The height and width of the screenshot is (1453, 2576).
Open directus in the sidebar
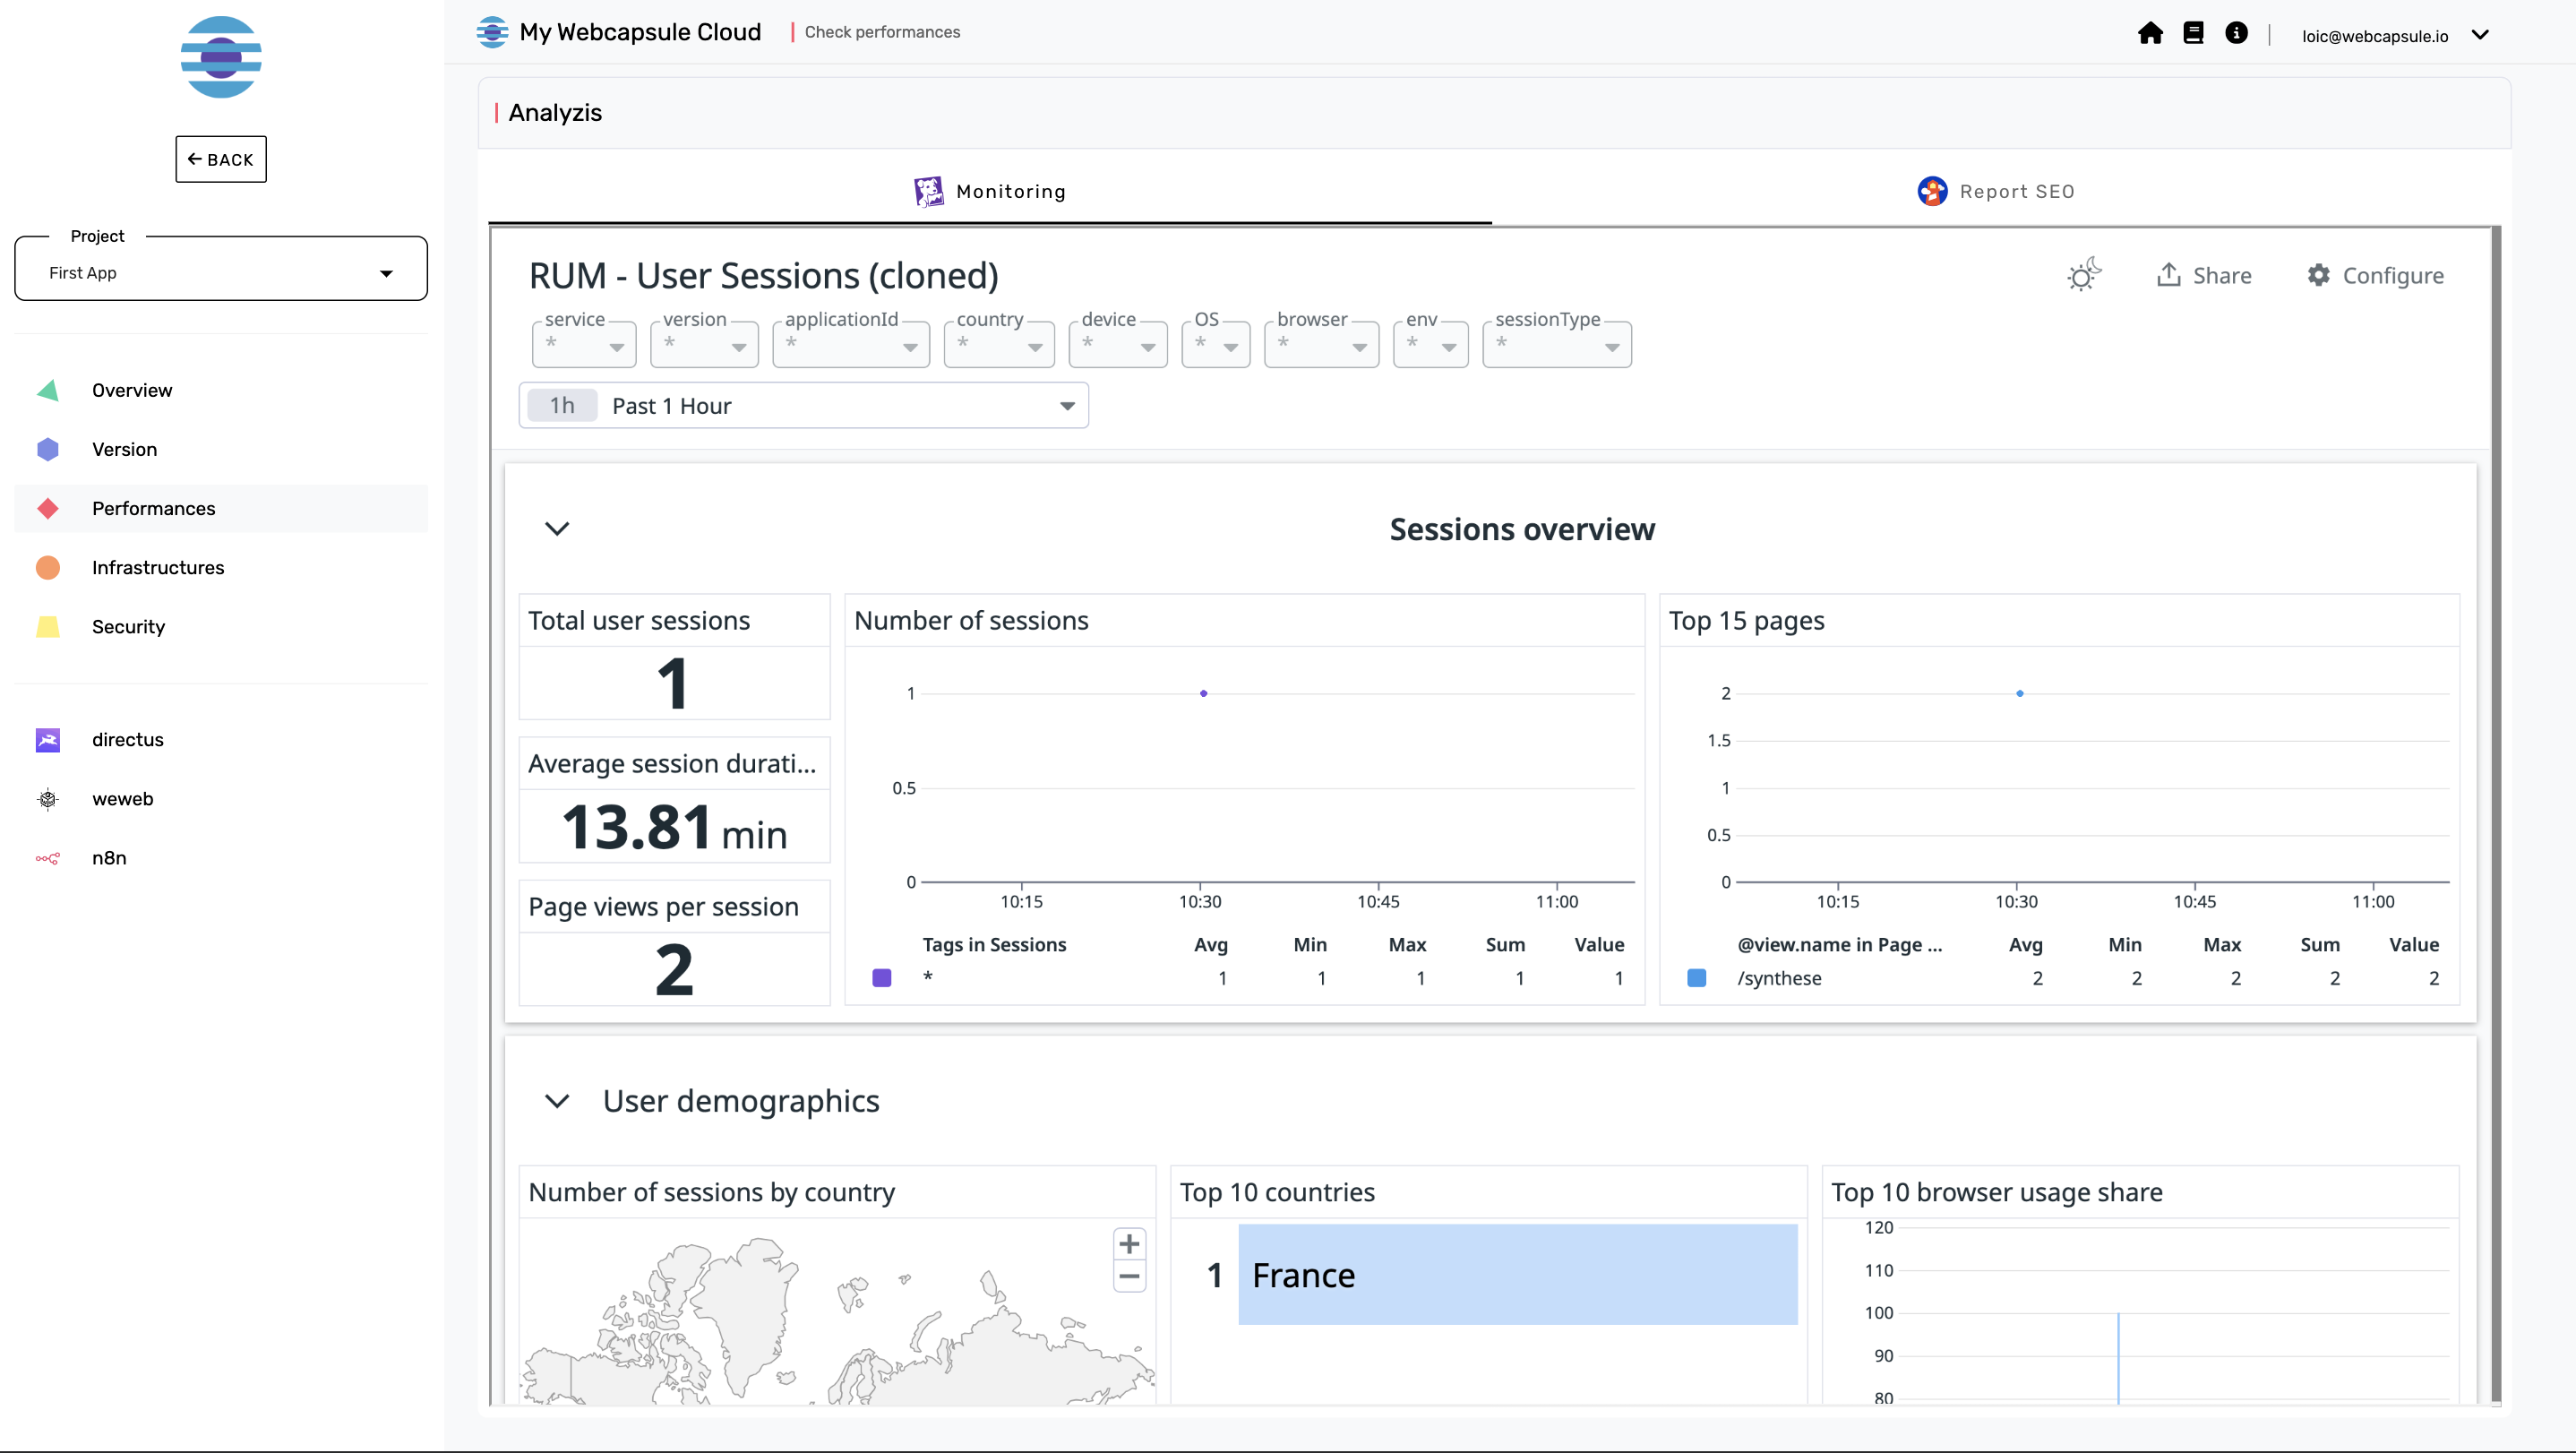[221, 739]
